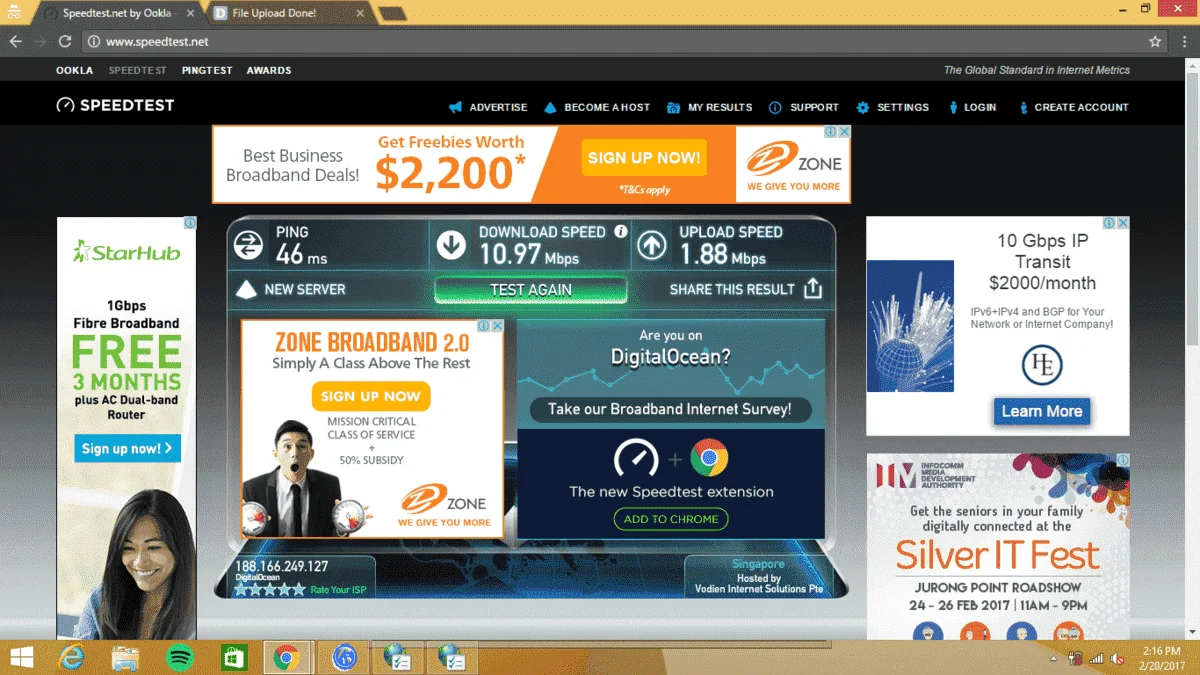Switch to the Speedtest.net by Ookla tab
This screenshot has width=1200, height=675.
click(x=118, y=13)
